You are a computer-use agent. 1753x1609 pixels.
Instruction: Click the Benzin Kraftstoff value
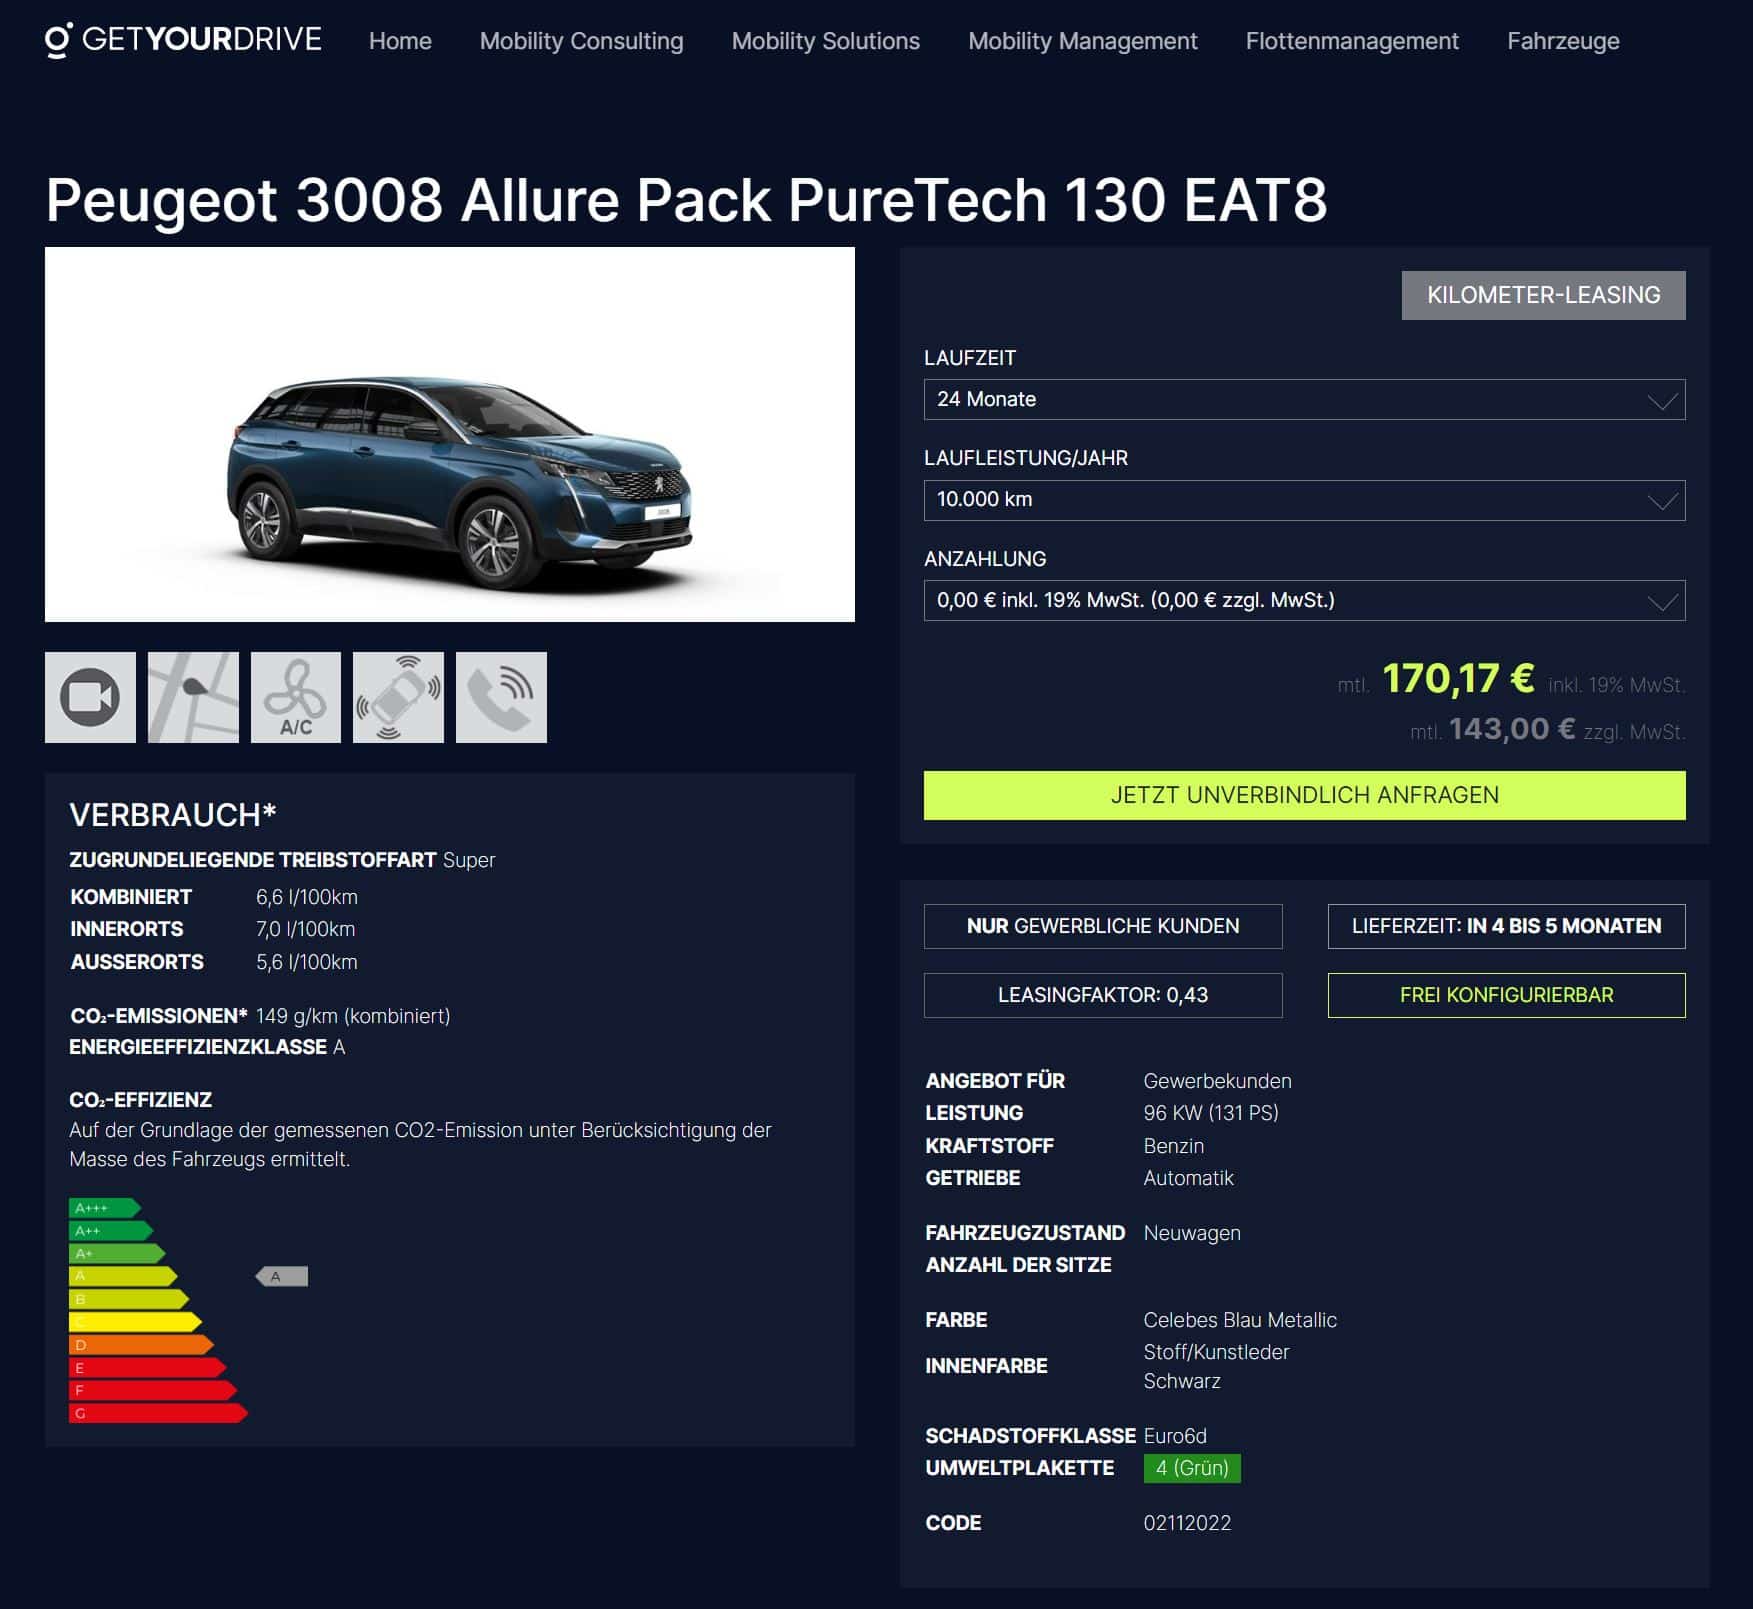click(x=1174, y=1146)
